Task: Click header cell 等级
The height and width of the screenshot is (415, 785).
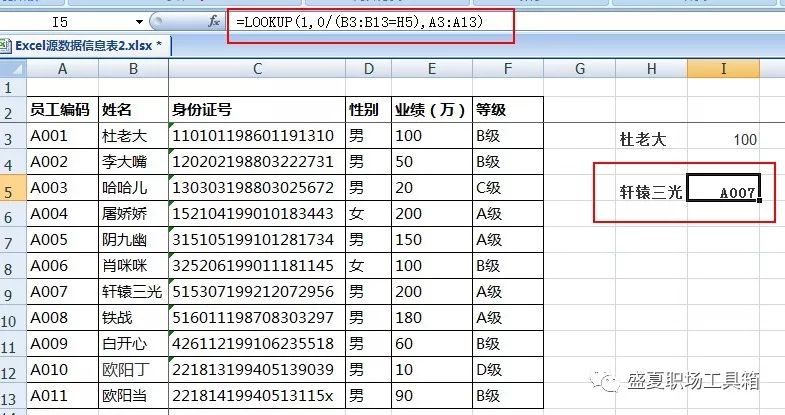Action: point(508,110)
